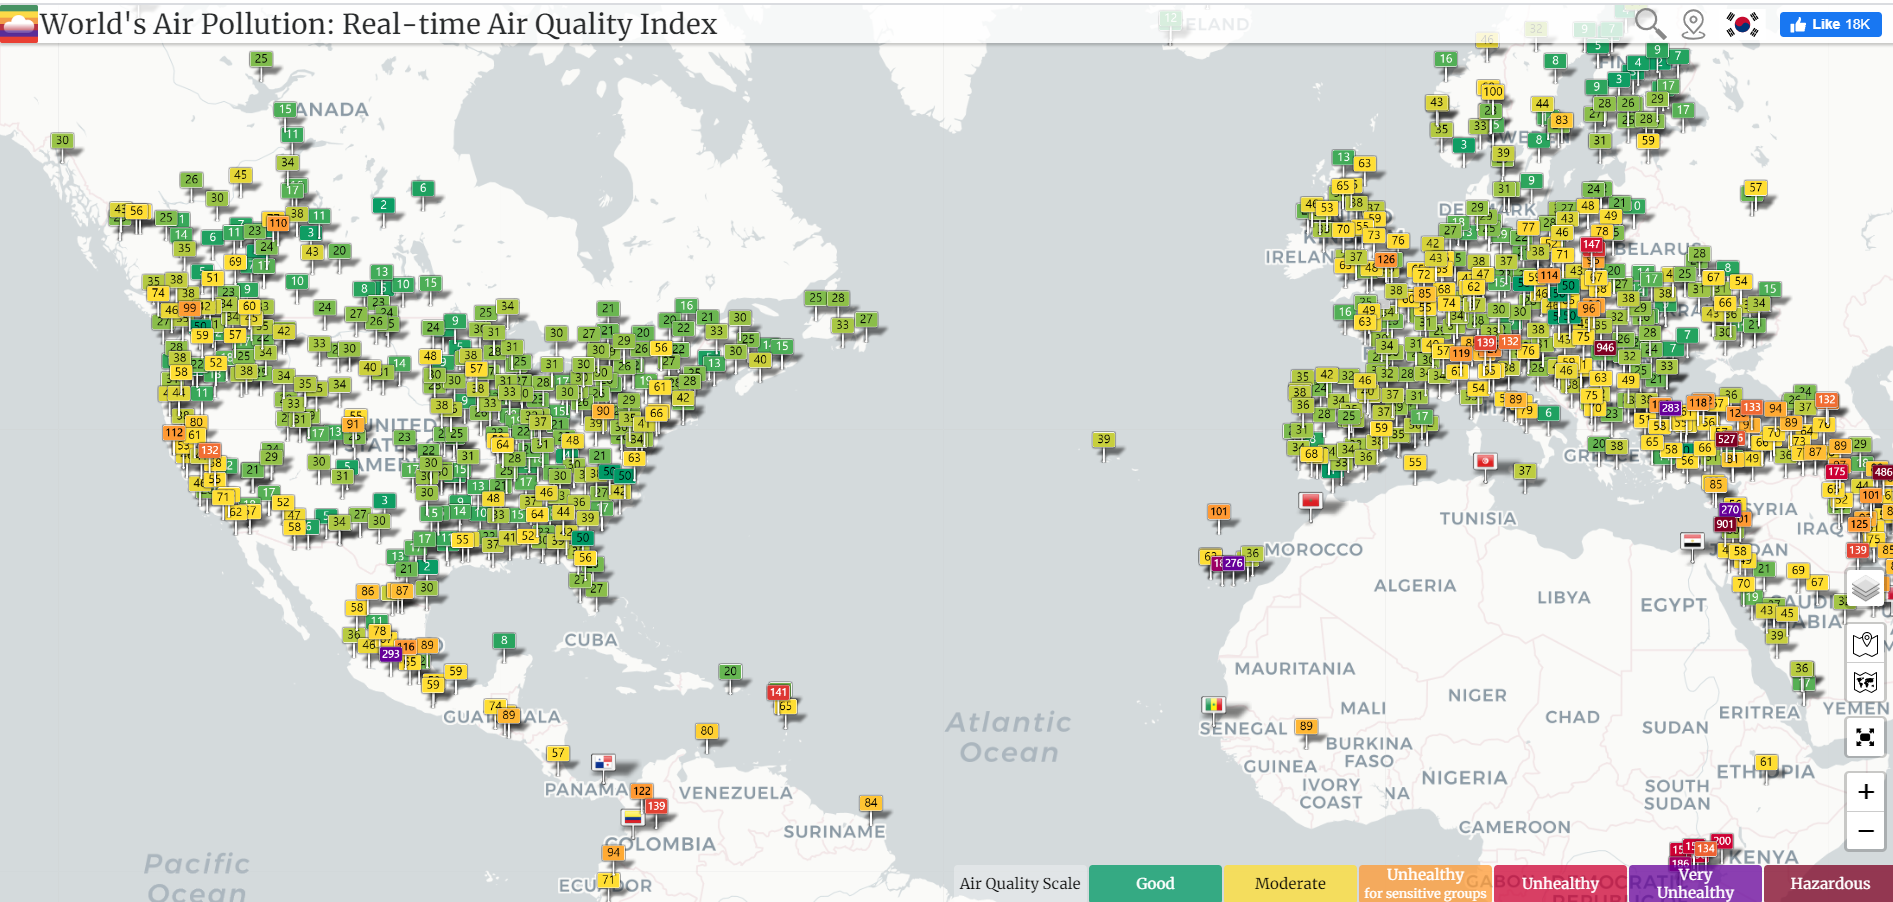Click the Morocco flag marker
The height and width of the screenshot is (902, 1893).
pyautogui.click(x=1310, y=500)
